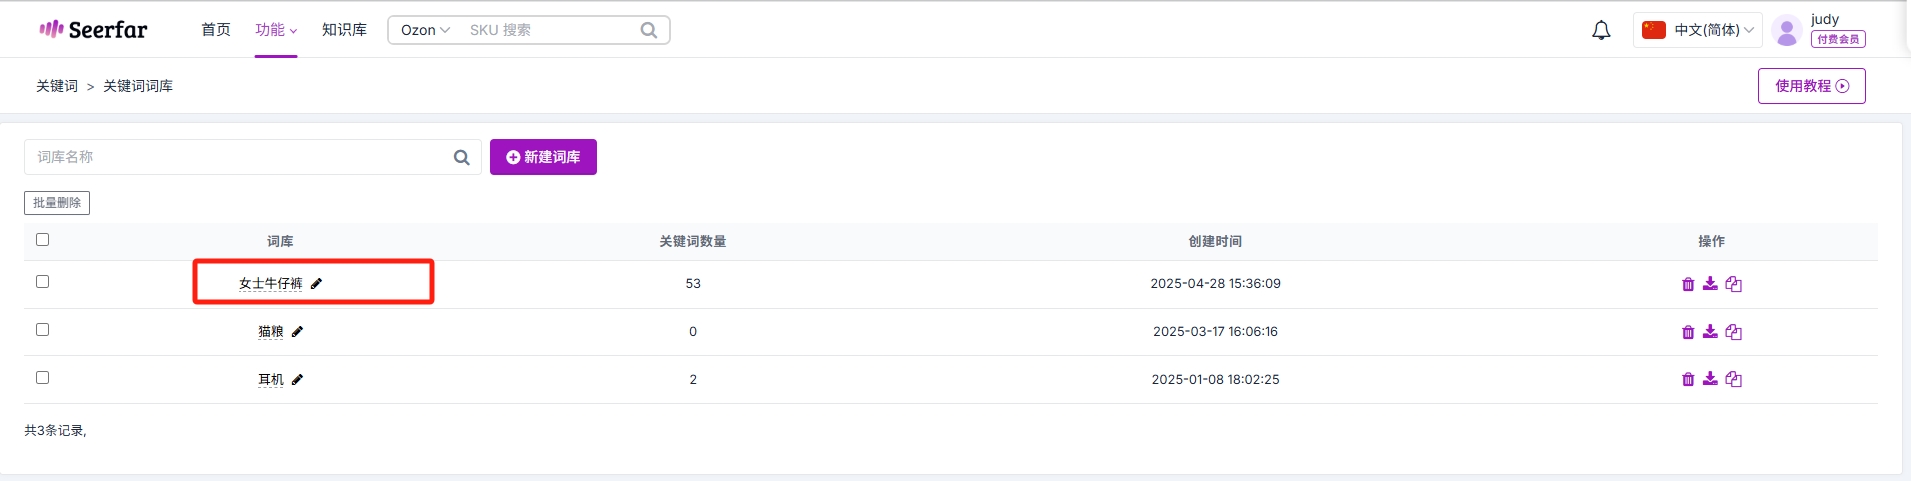
Task: Open the Ozon platform dropdown
Action: [425, 30]
